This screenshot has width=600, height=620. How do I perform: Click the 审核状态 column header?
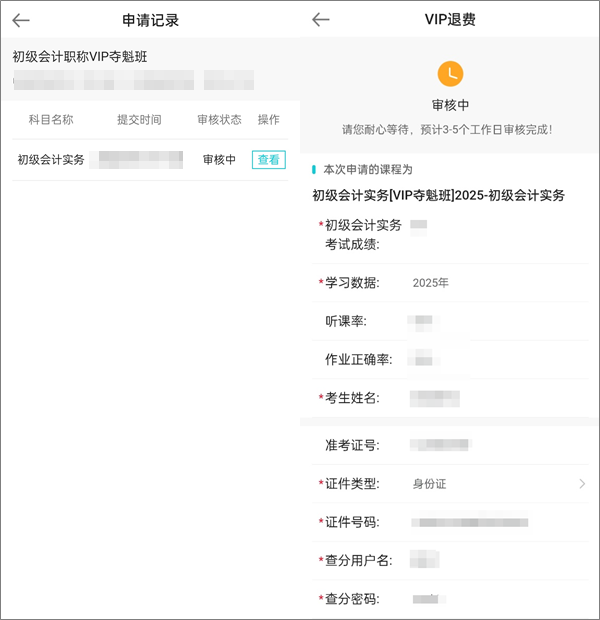tap(219, 120)
